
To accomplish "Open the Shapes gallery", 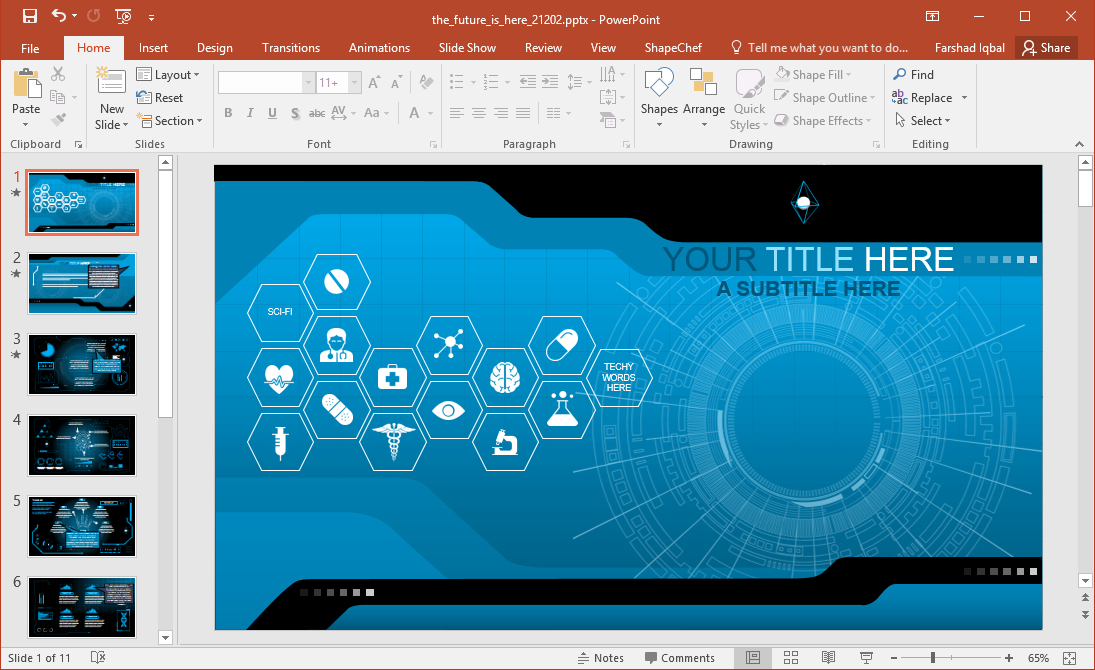I will [659, 98].
